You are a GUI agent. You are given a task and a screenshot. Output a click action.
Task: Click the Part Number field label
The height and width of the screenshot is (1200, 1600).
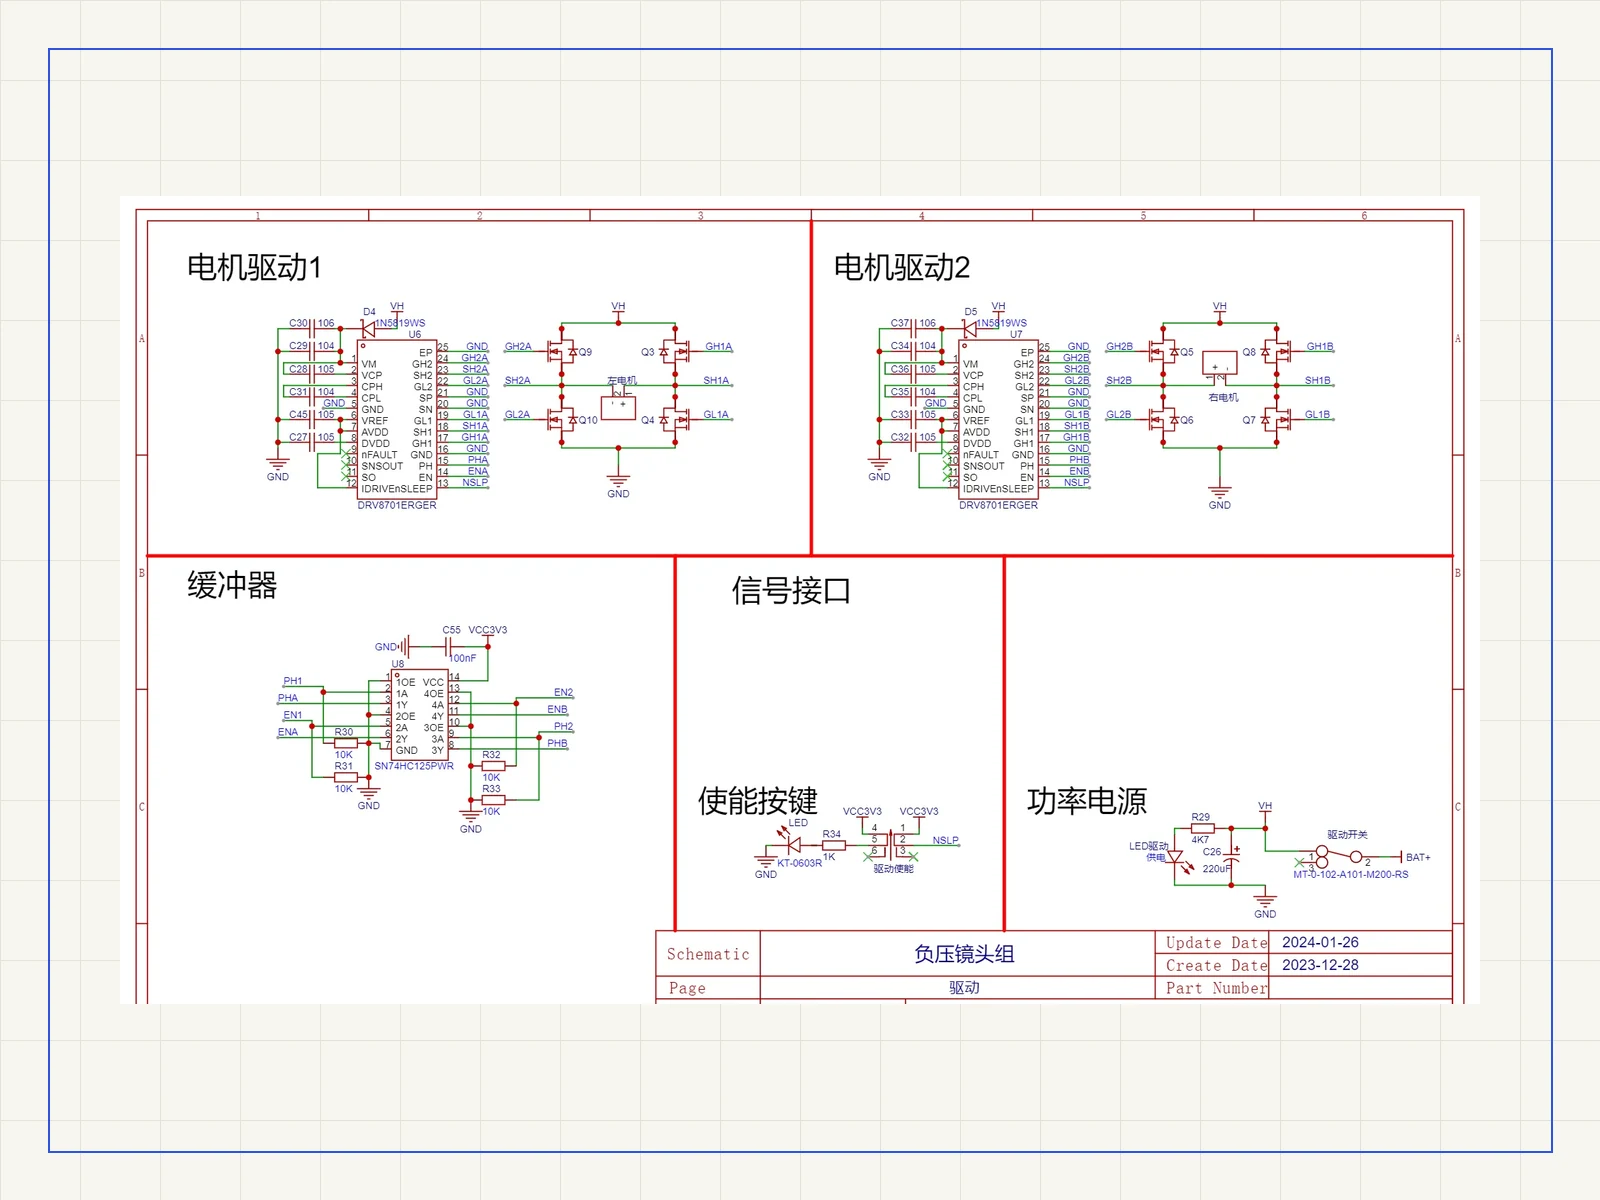point(1216,988)
